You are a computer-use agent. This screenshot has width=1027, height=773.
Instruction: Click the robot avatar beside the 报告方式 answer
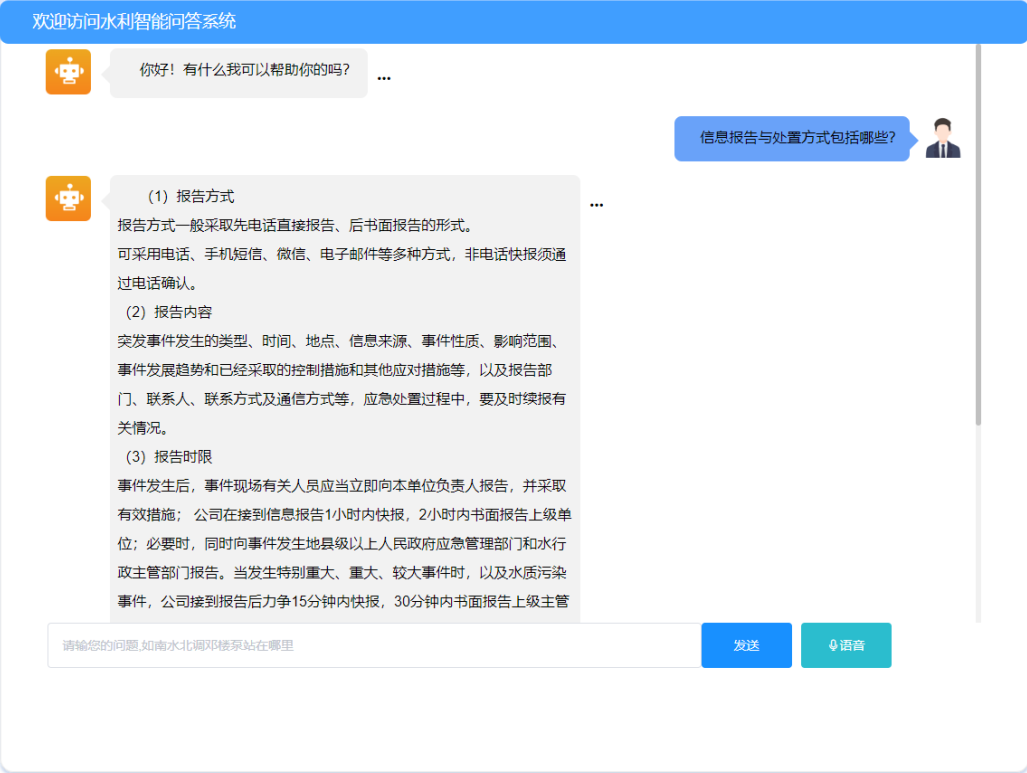[x=68, y=198]
